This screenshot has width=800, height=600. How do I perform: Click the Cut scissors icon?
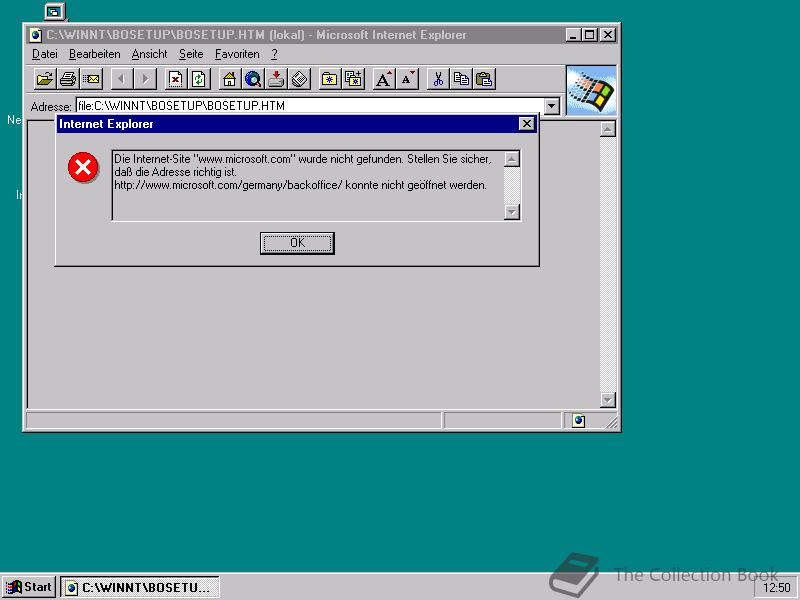(438, 79)
